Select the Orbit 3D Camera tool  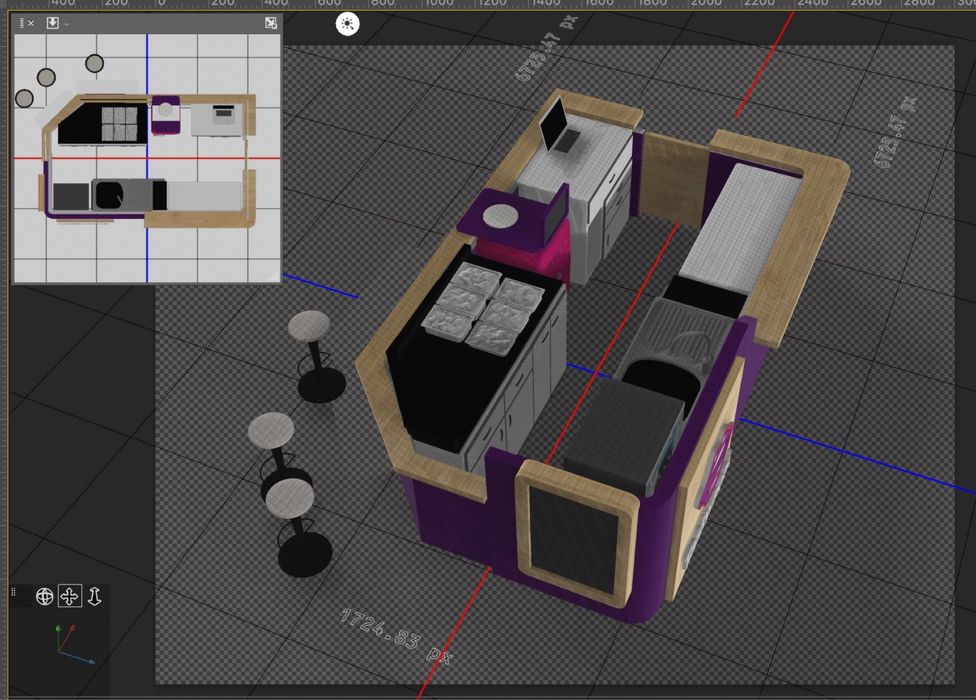click(44, 596)
